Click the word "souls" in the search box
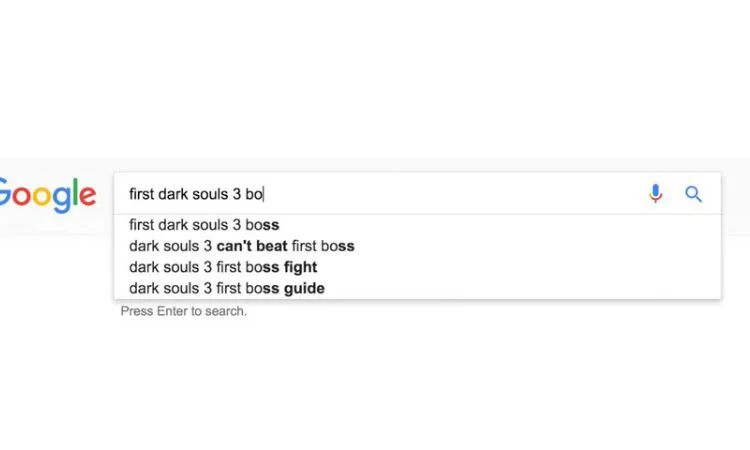The image size is (750, 450). coord(210,194)
